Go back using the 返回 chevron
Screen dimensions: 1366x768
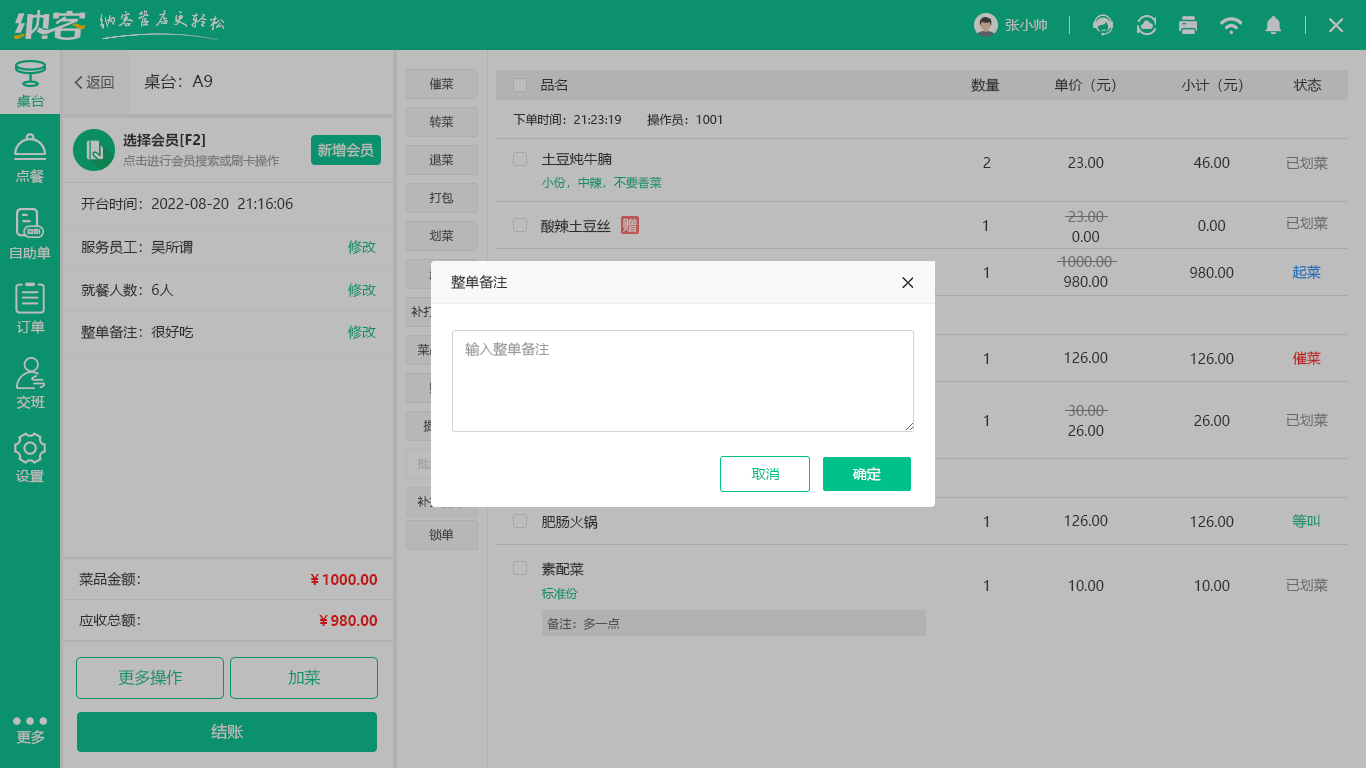click(x=95, y=82)
